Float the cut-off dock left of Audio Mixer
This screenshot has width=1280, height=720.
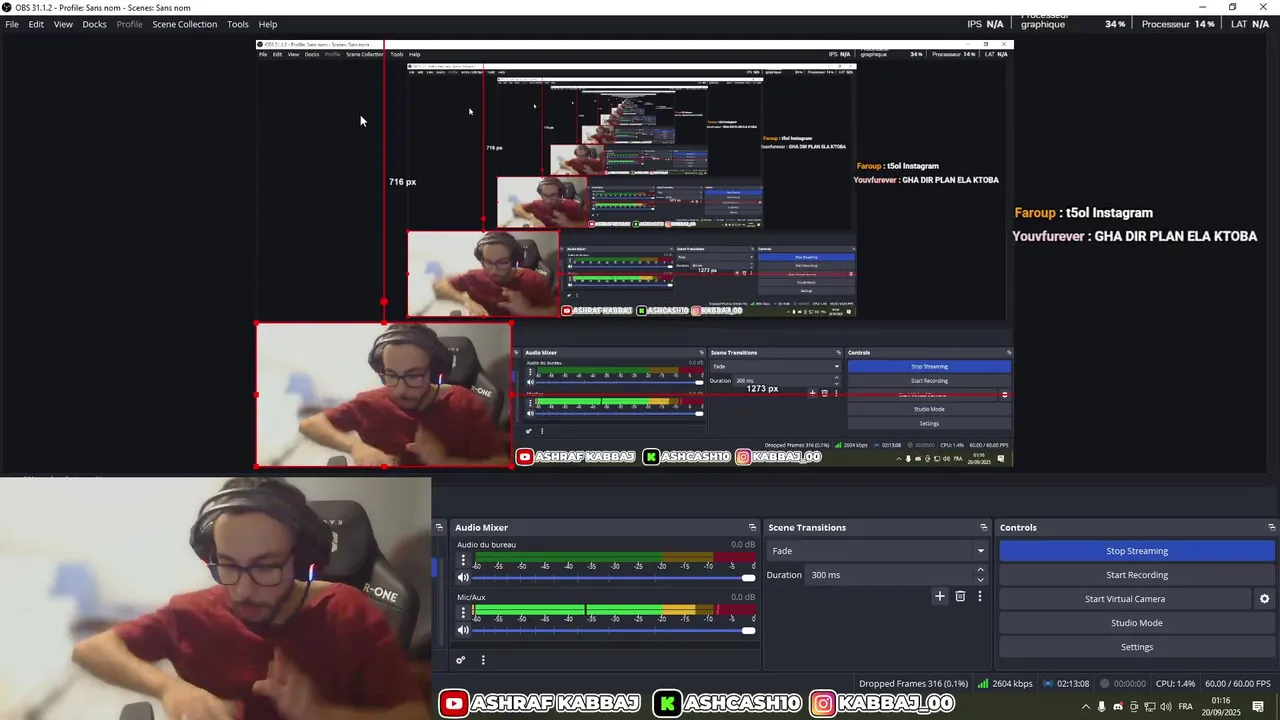pyautogui.click(x=438, y=527)
